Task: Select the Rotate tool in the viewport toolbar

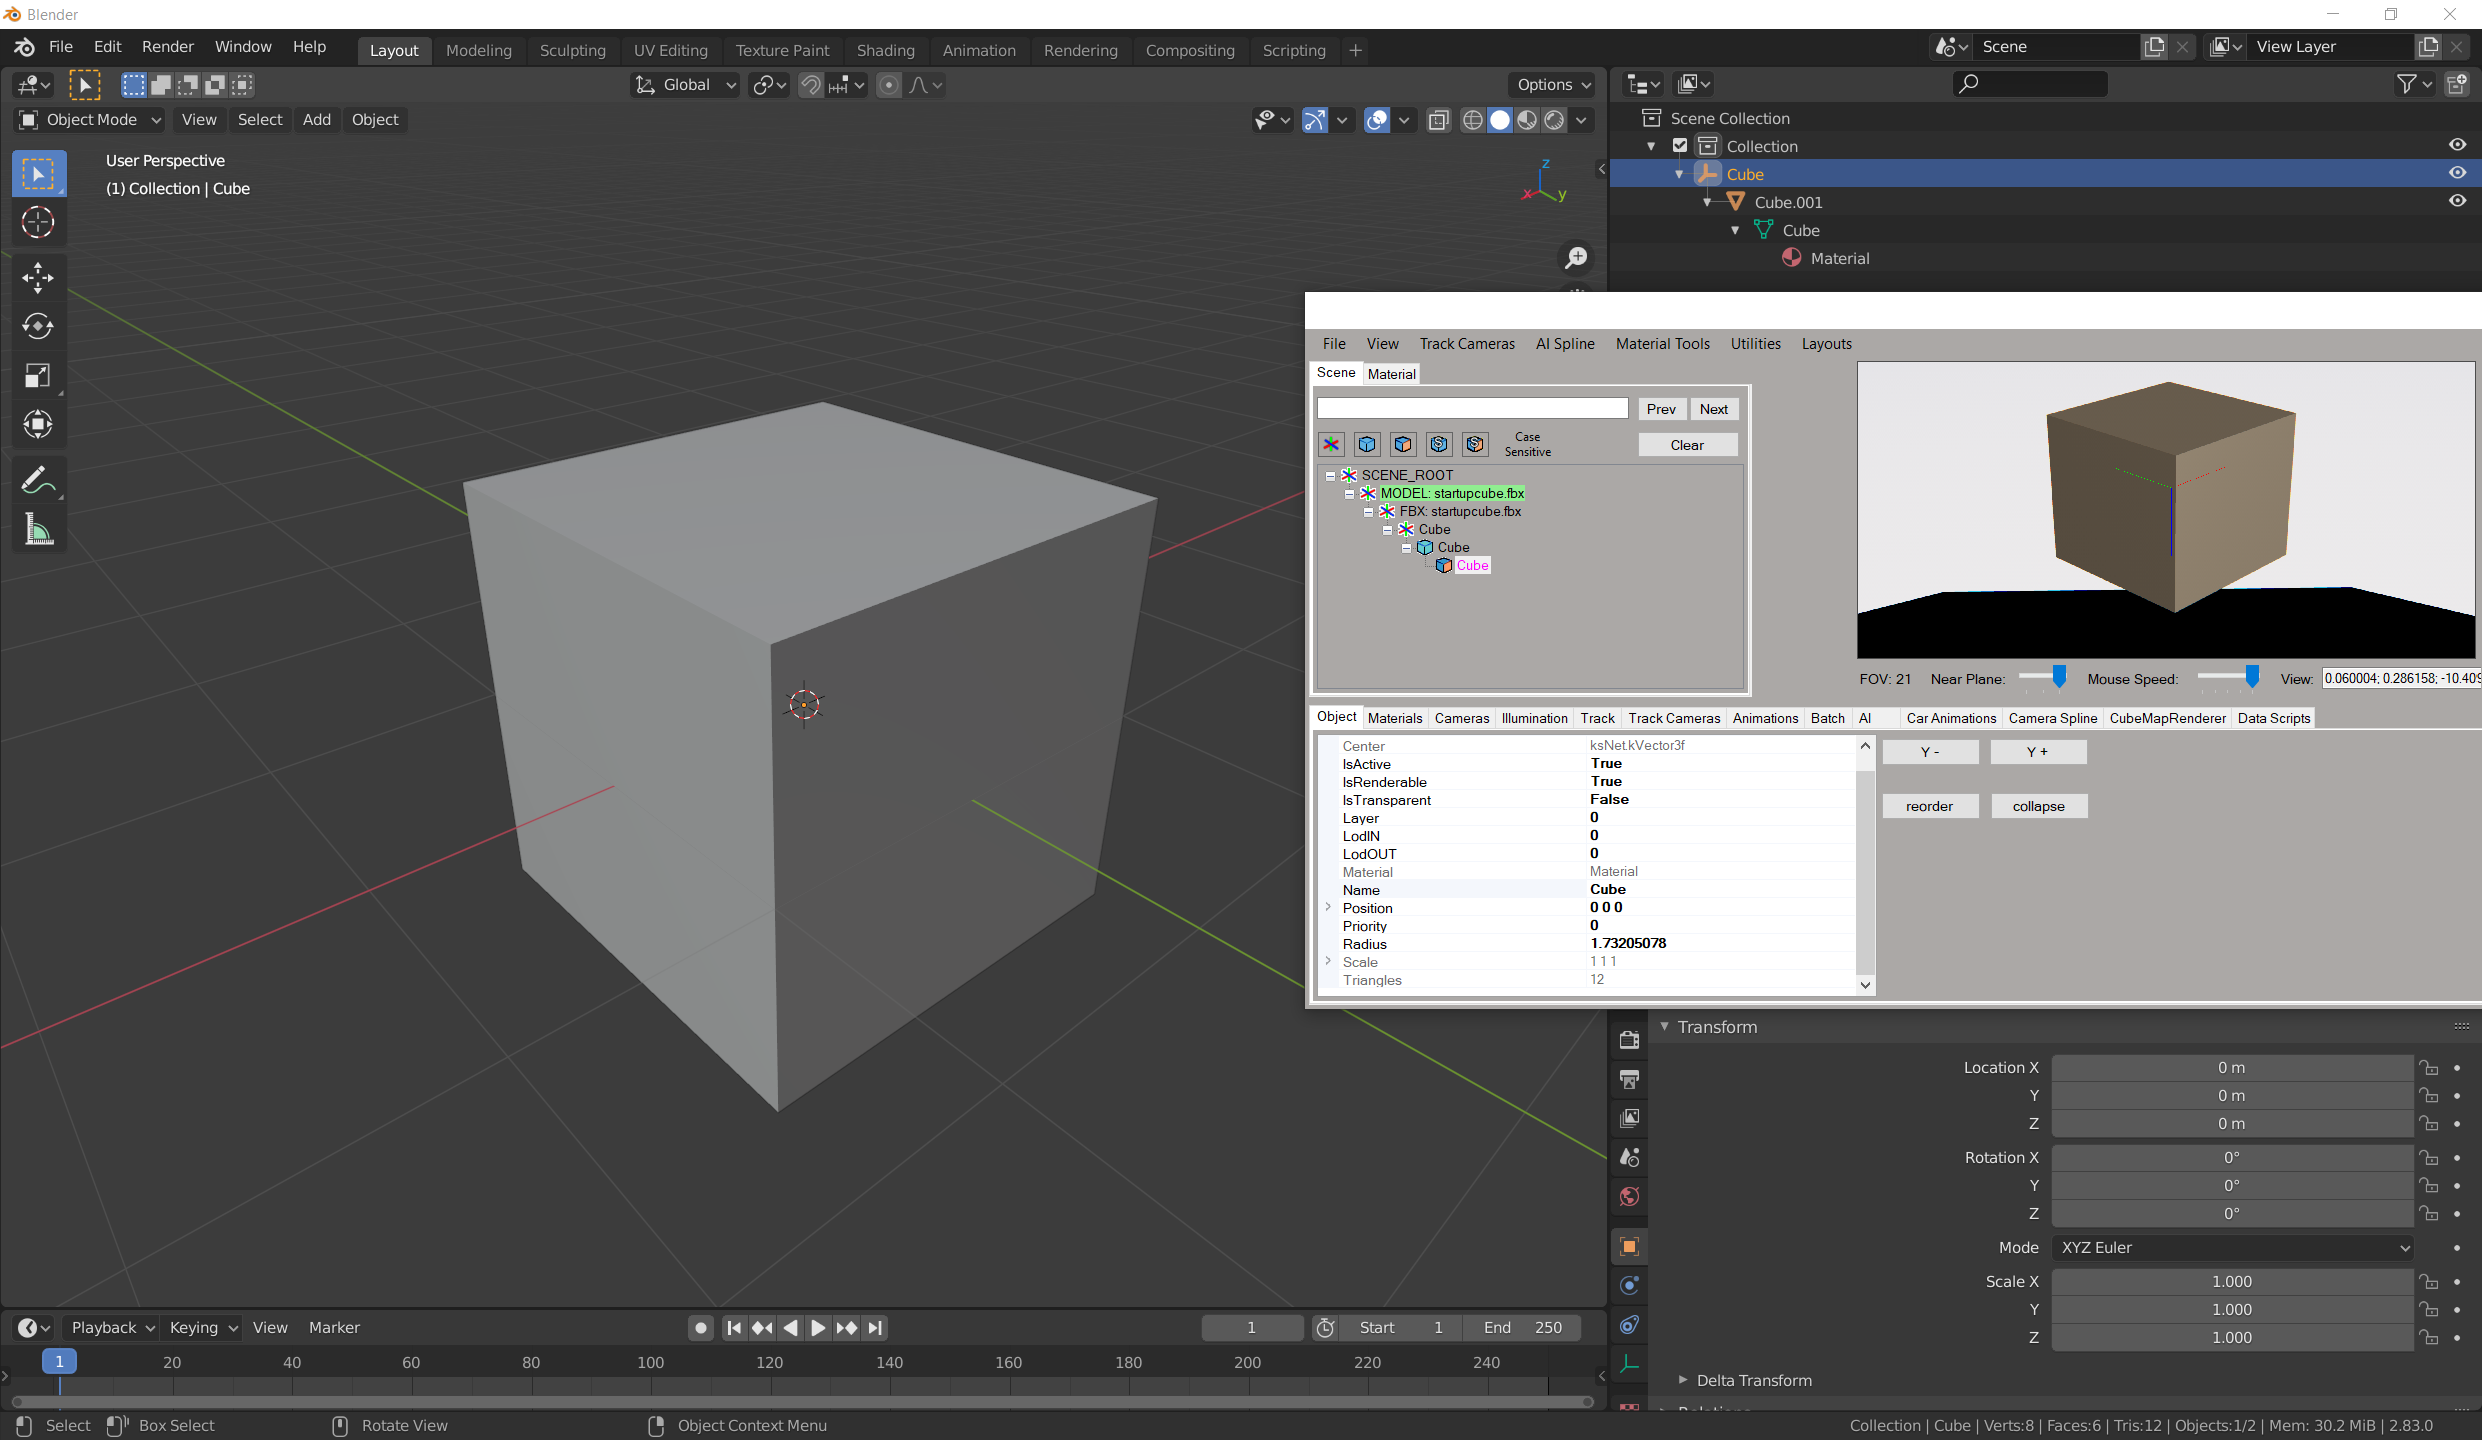Action: click(x=38, y=326)
